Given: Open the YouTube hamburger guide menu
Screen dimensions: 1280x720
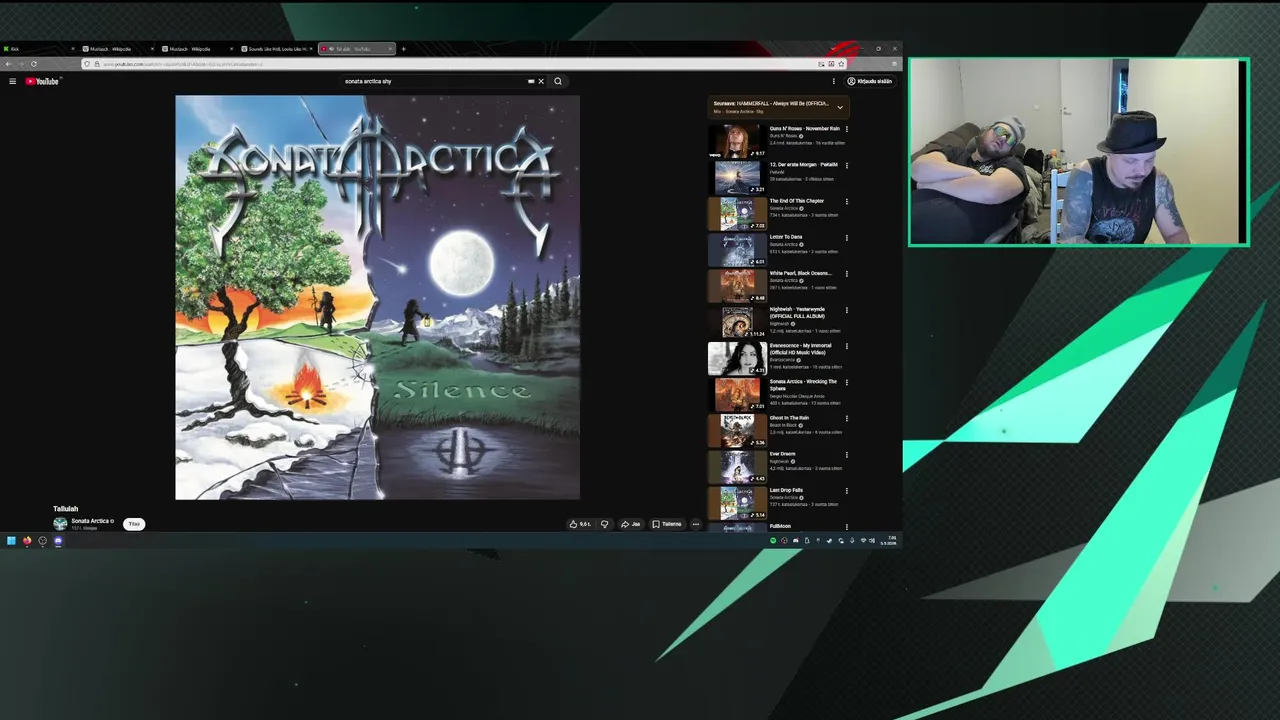Looking at the screenshot, I should click(x=12, y=81).
